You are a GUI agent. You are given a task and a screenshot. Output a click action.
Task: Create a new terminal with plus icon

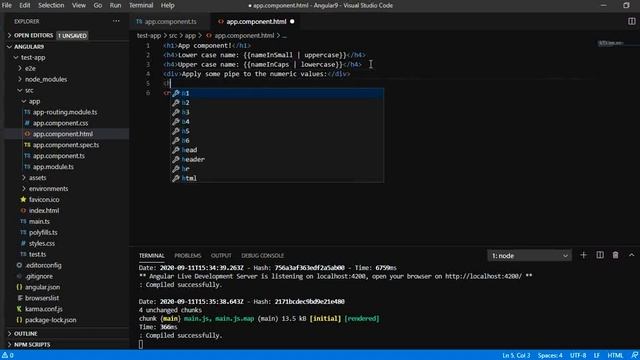(x=583, y=255)
